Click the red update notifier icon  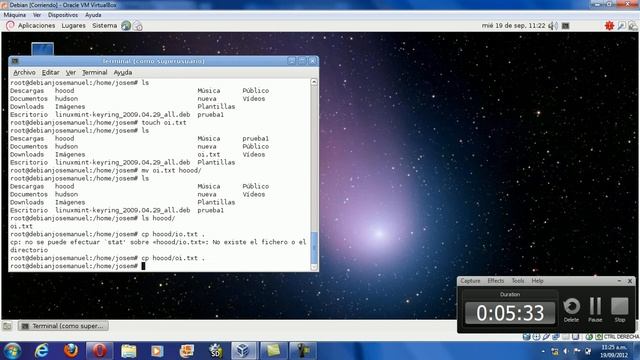click(x=609, y=26)
